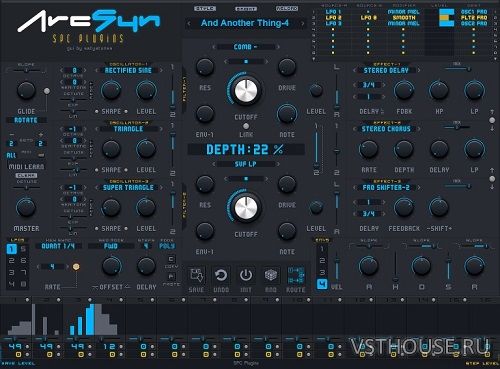Open Oscillator-2 Triangle waveform selector
The width and height of the screenshot is (500, 369).
[x=128, y=129]
